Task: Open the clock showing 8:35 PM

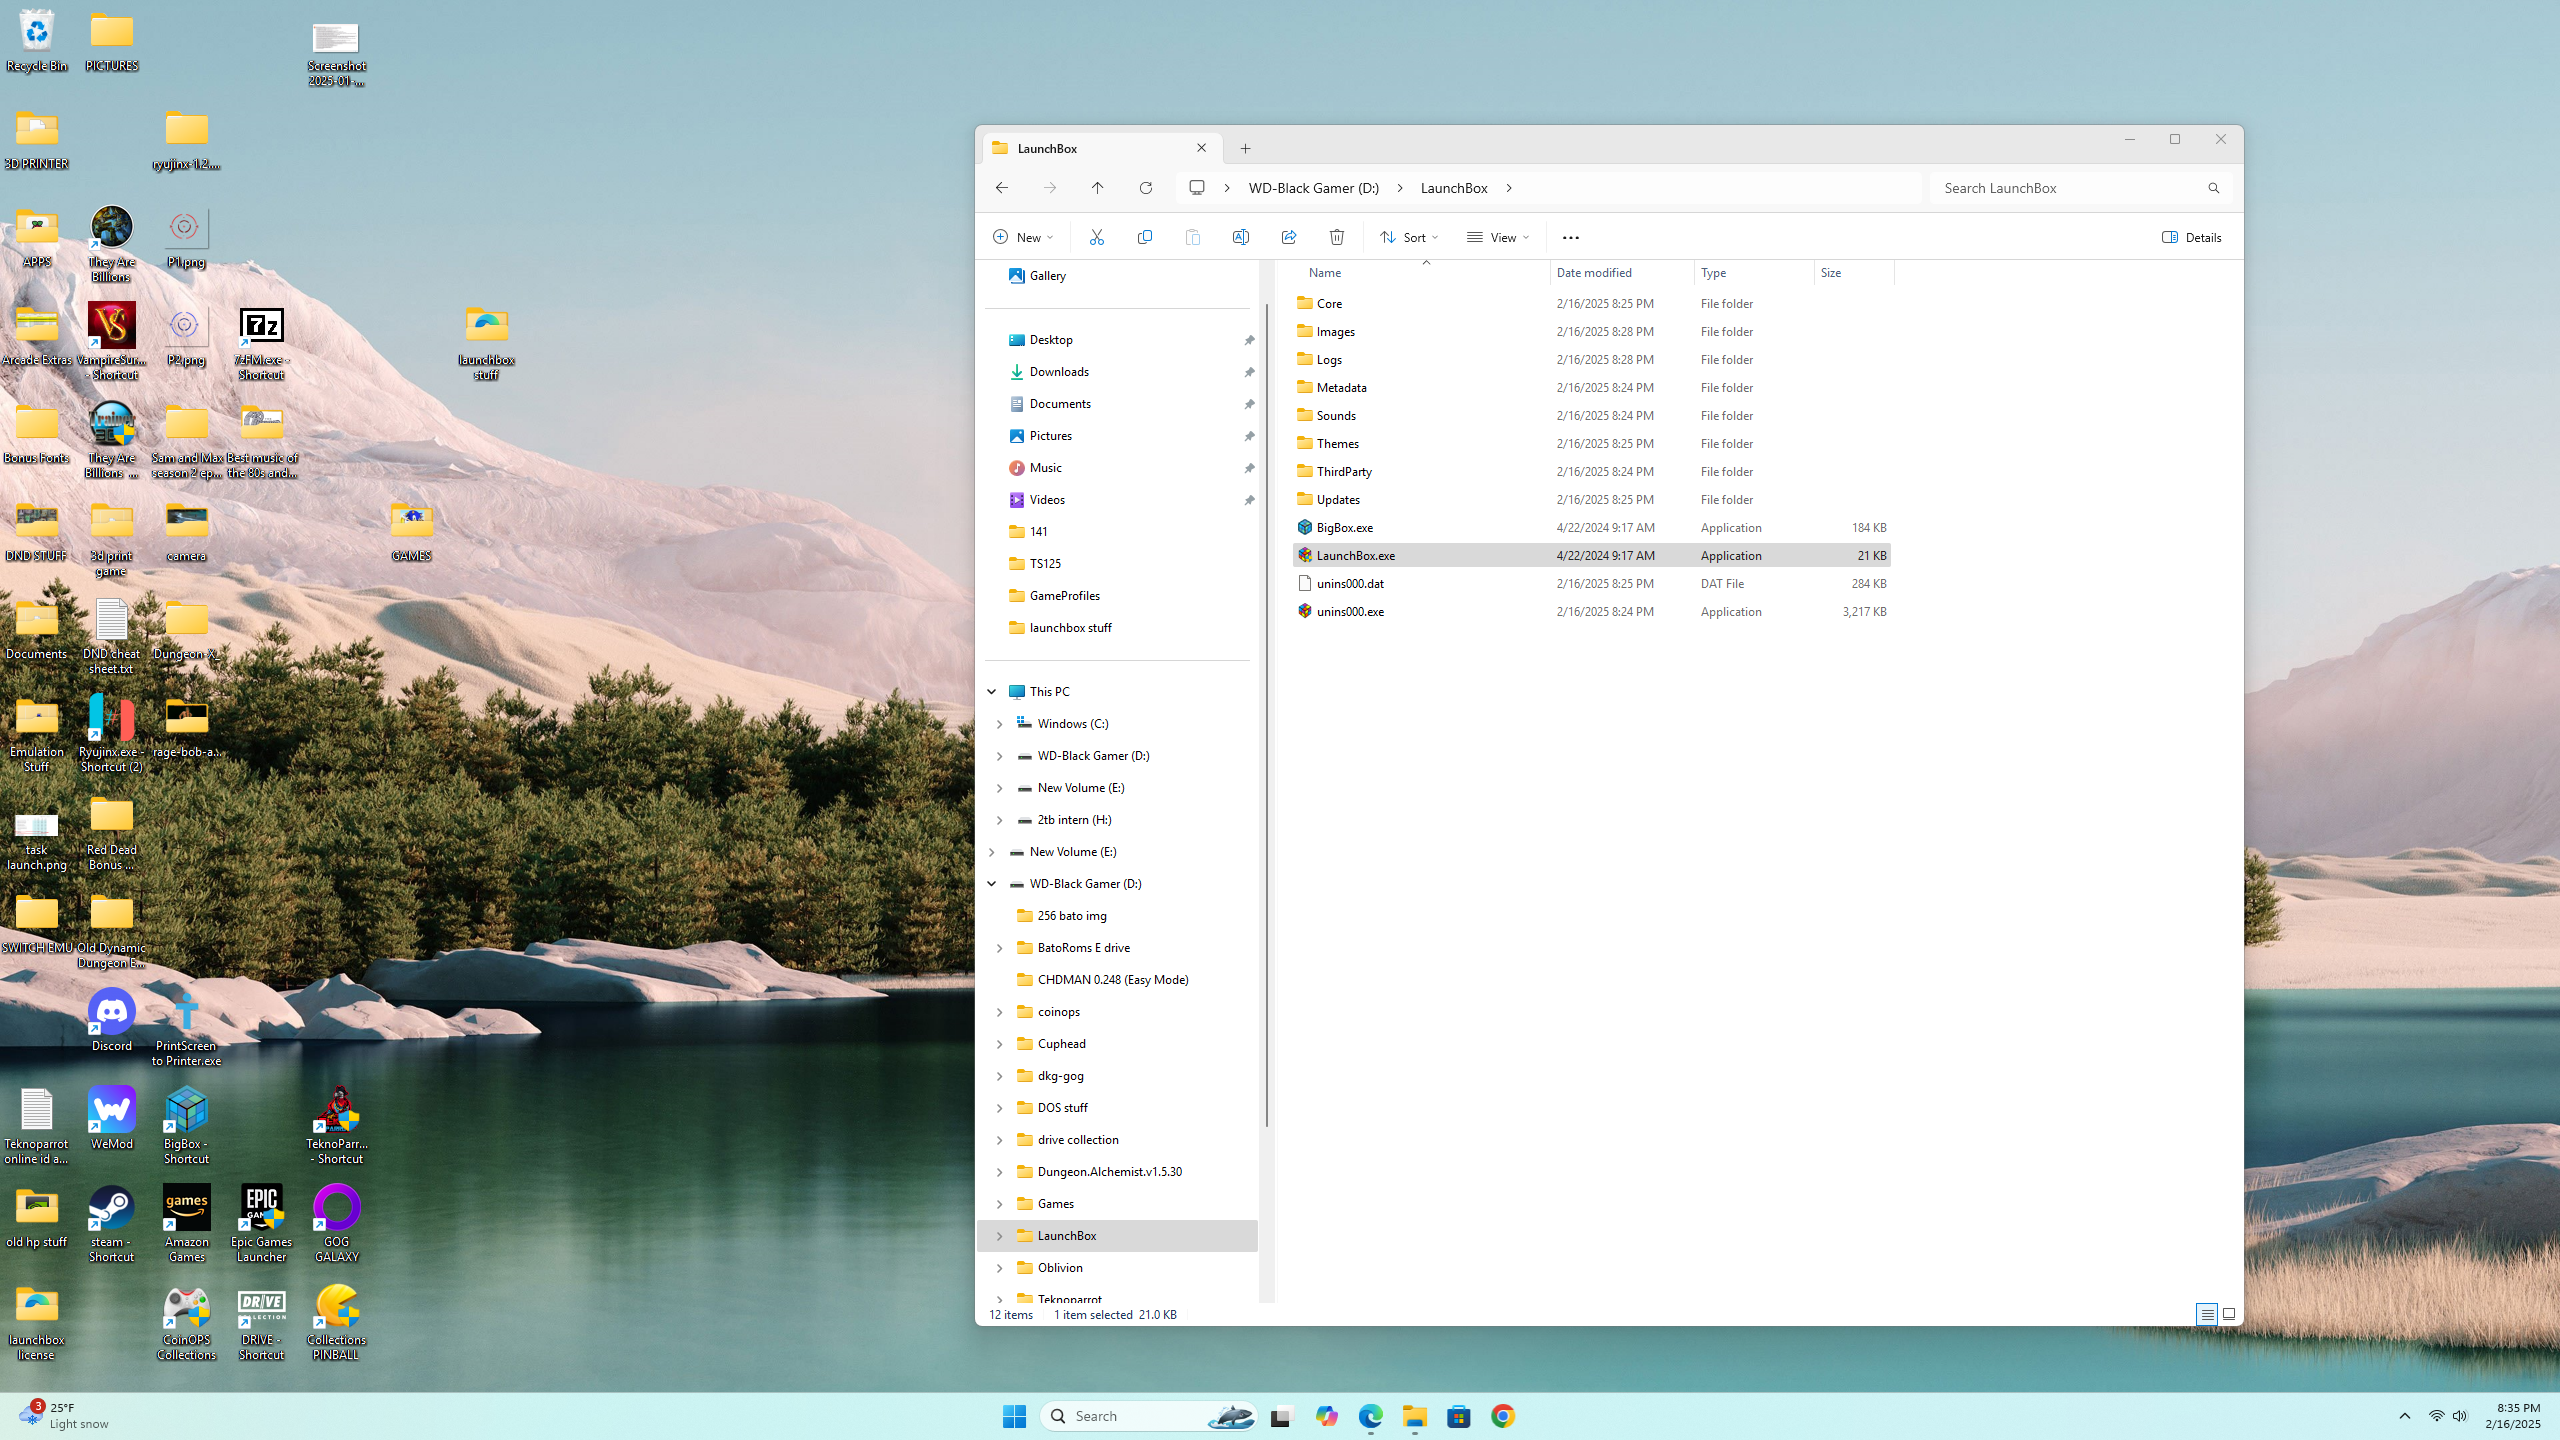Action: coord(2512,1416)
